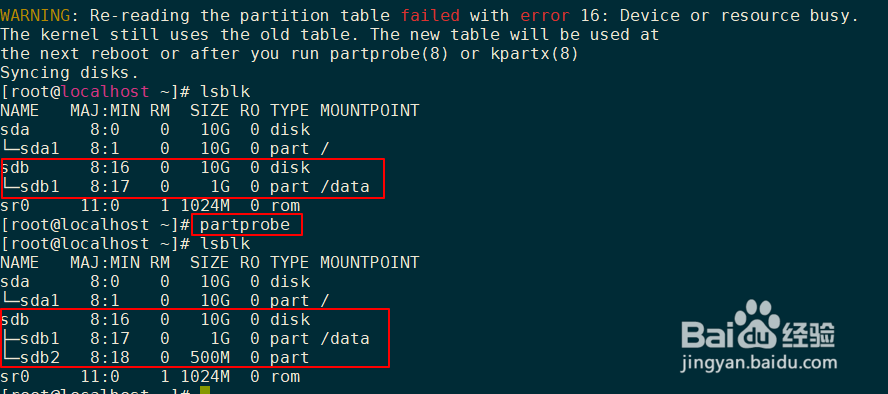888x394 pixels.
Task: Select the sdb1 /data row in second listing
Action: click(x=185, y=339)
